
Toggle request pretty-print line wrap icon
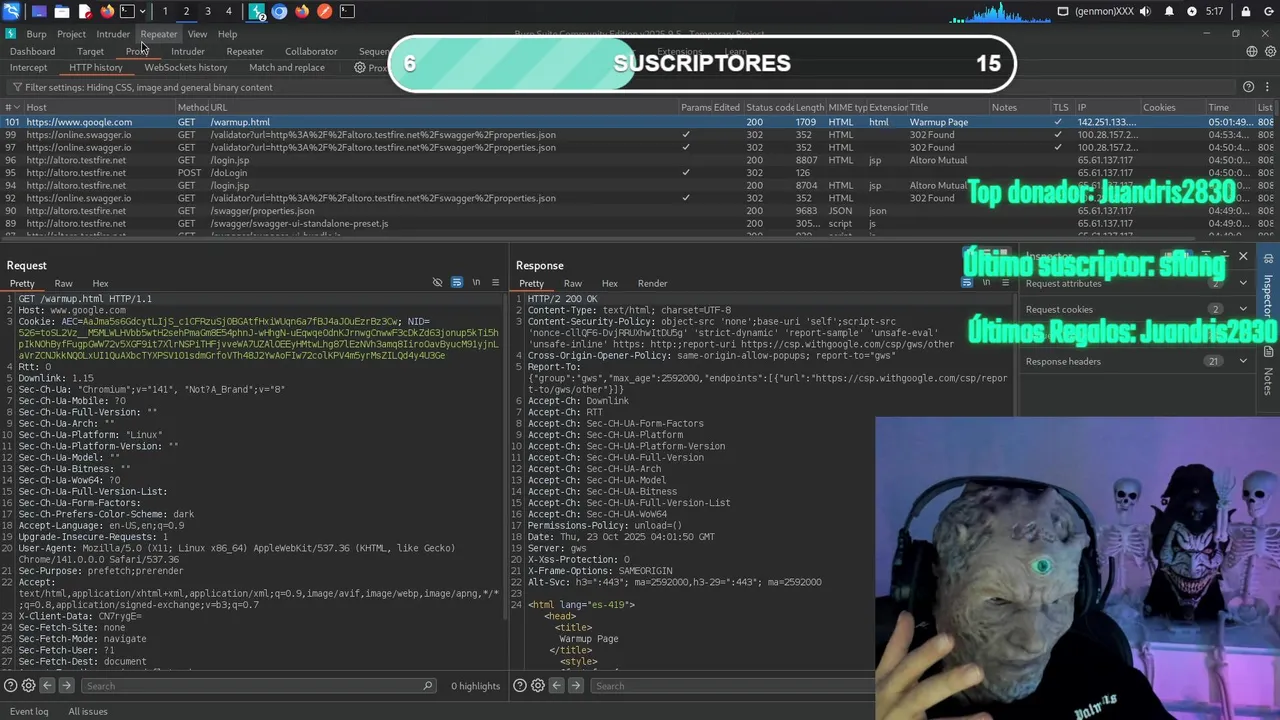tap(457, 283)
